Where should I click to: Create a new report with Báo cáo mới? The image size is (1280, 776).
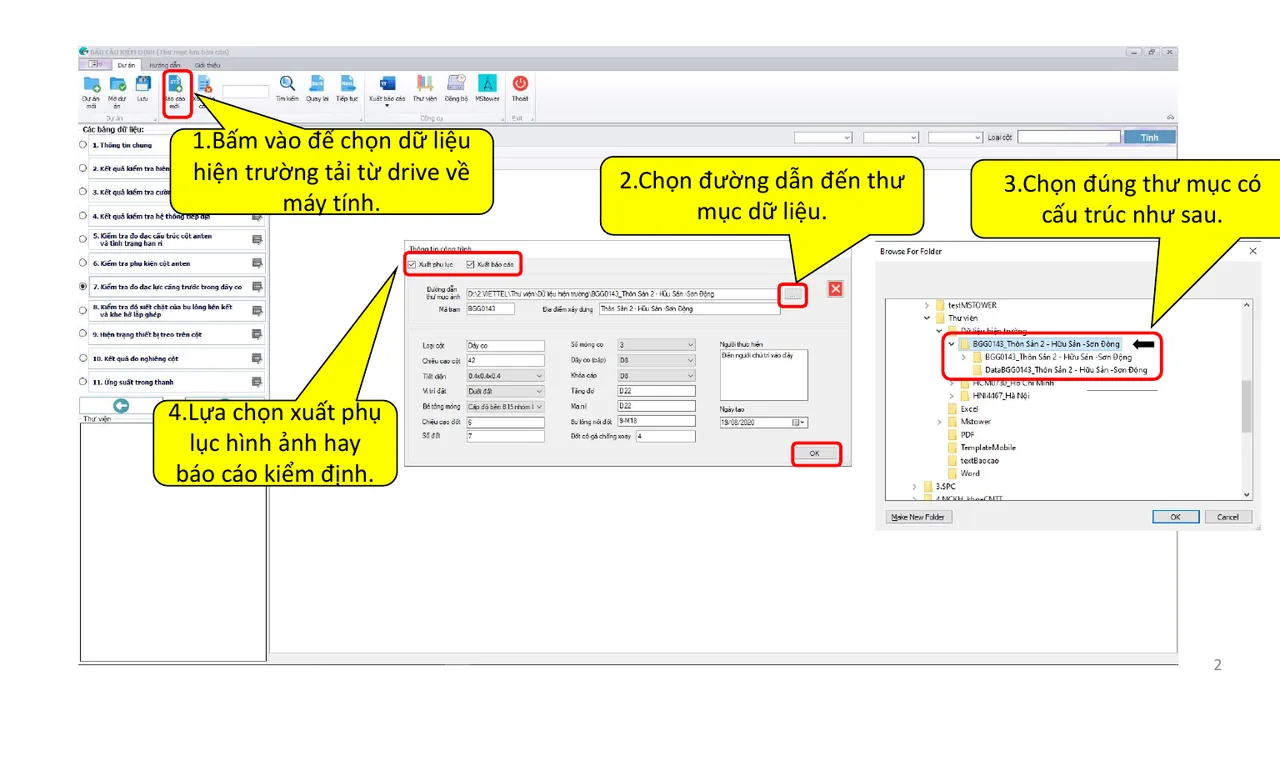[175, 90]
